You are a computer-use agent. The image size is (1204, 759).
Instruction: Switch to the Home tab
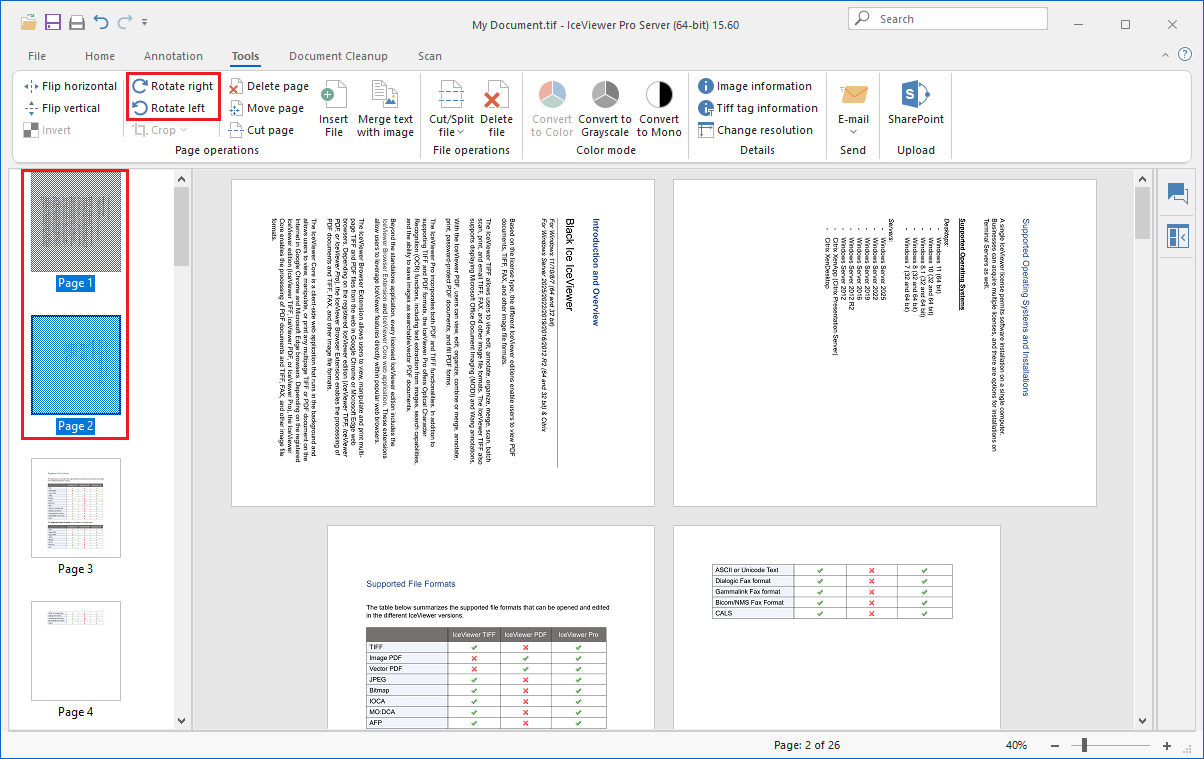(100, 56)
